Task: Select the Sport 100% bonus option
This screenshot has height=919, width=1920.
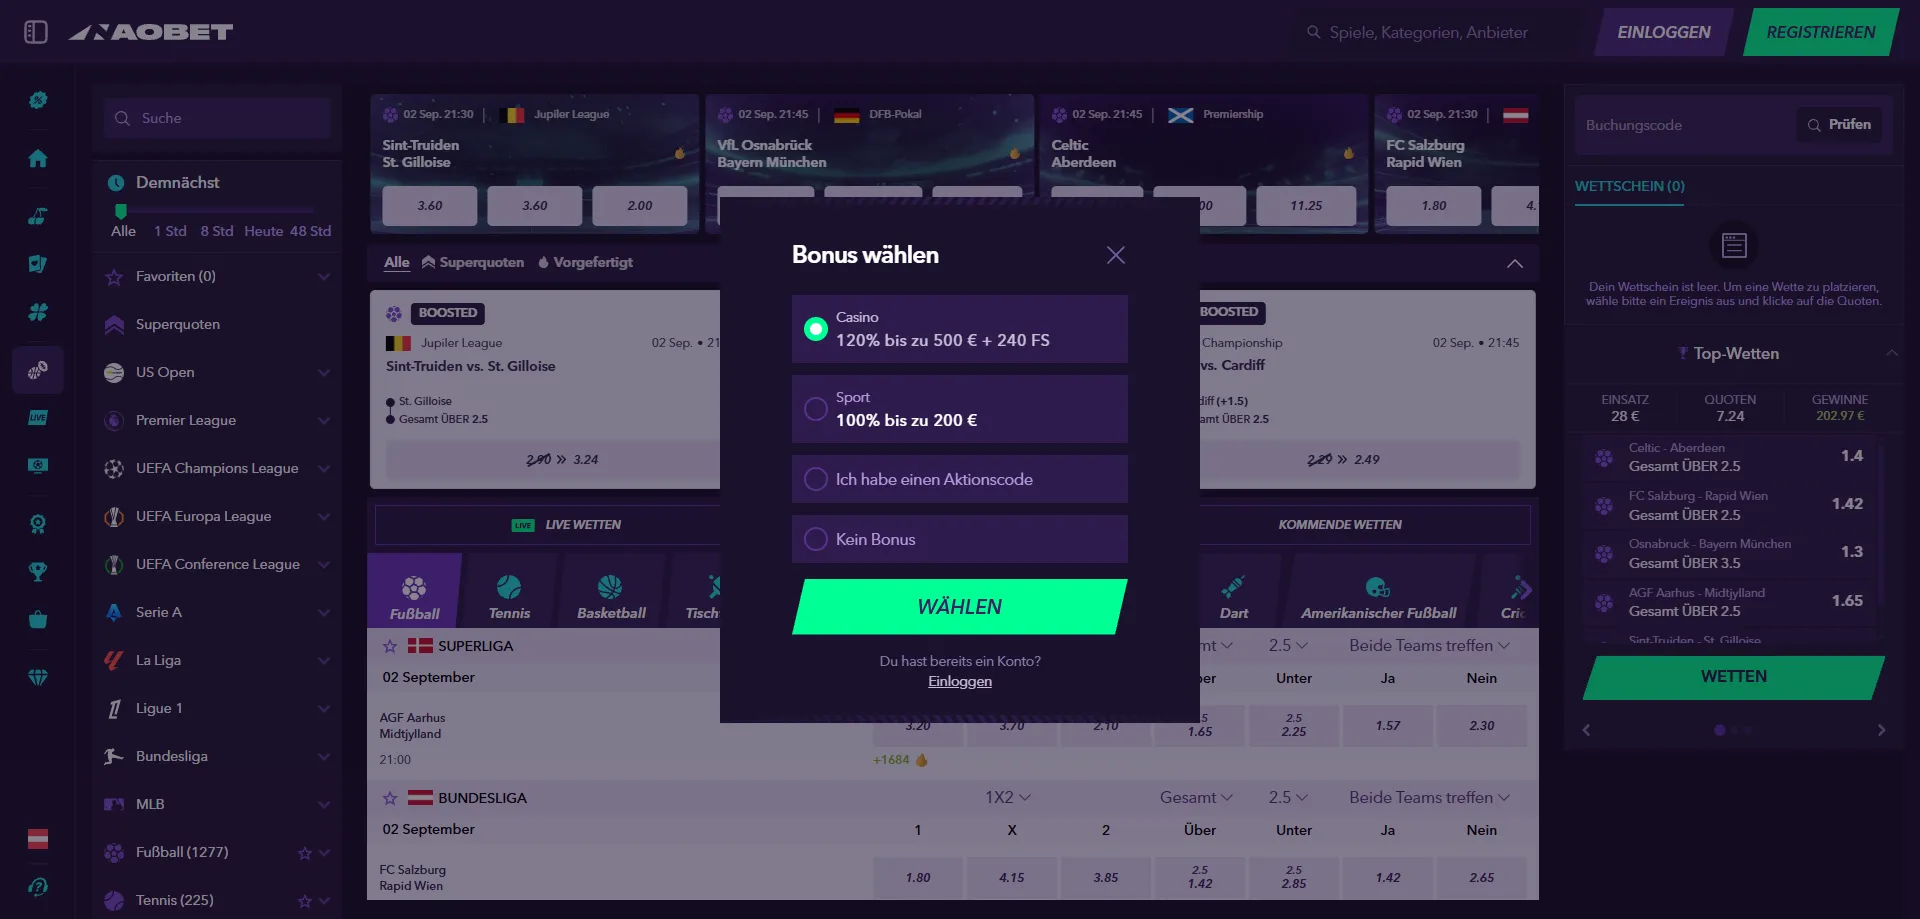Action: 960,409
